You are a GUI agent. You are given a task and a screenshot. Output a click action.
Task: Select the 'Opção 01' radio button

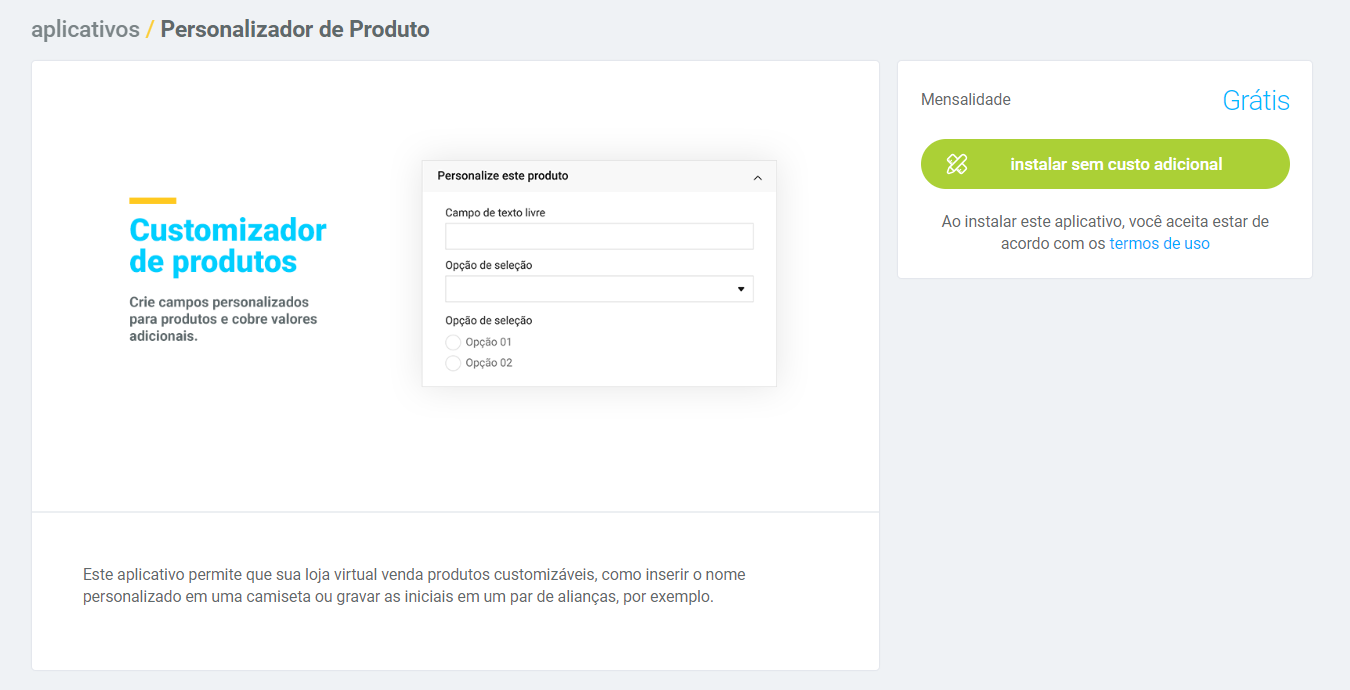pyautogui.click(x=453, y=342)
